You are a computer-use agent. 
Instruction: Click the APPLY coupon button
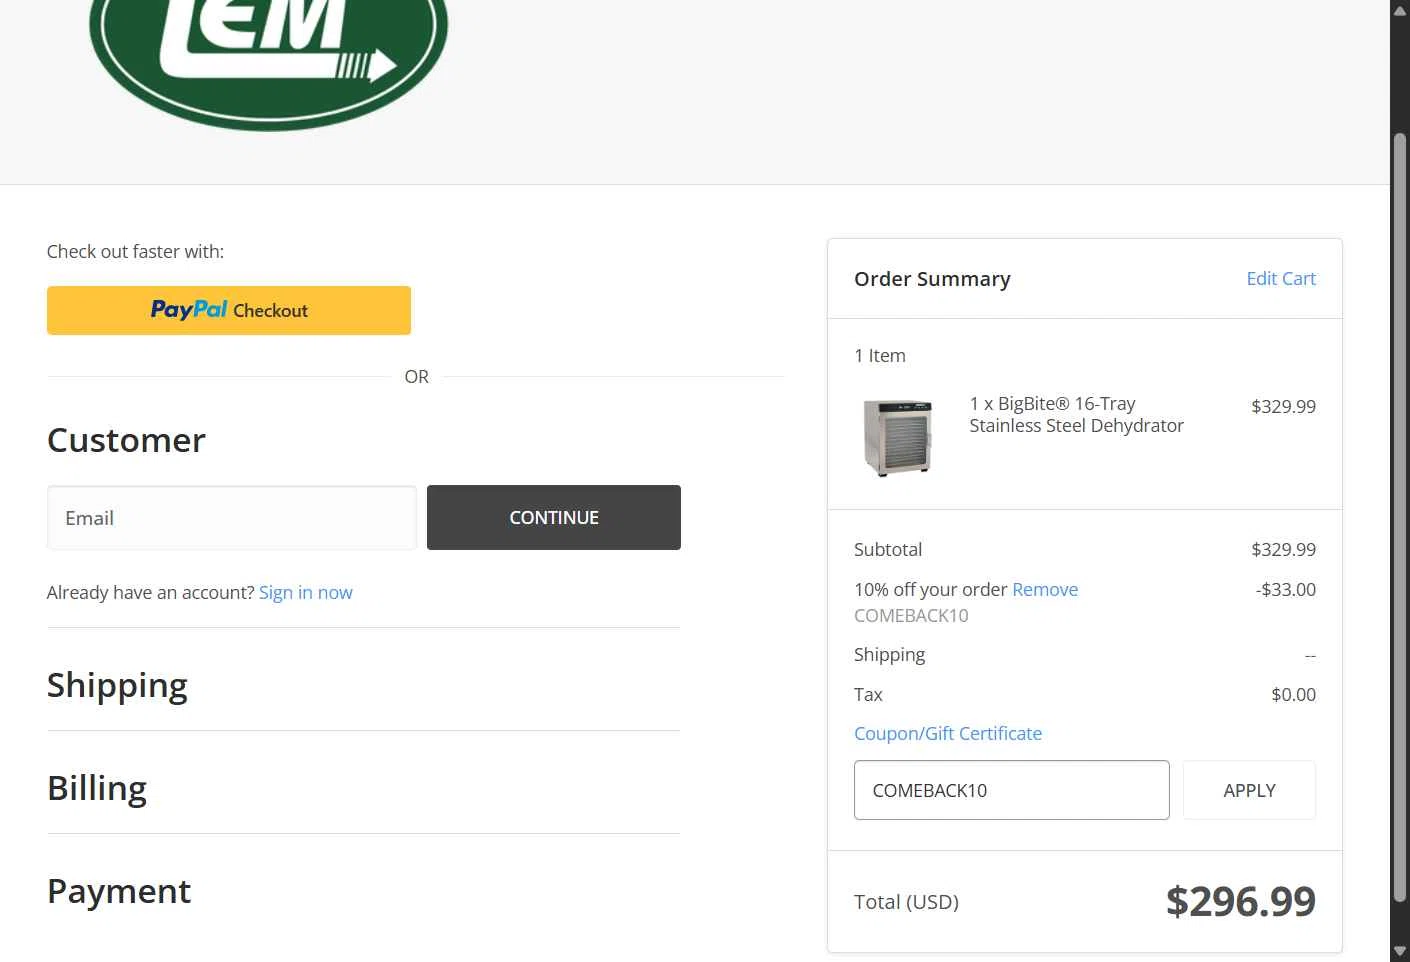[1249, 790]
